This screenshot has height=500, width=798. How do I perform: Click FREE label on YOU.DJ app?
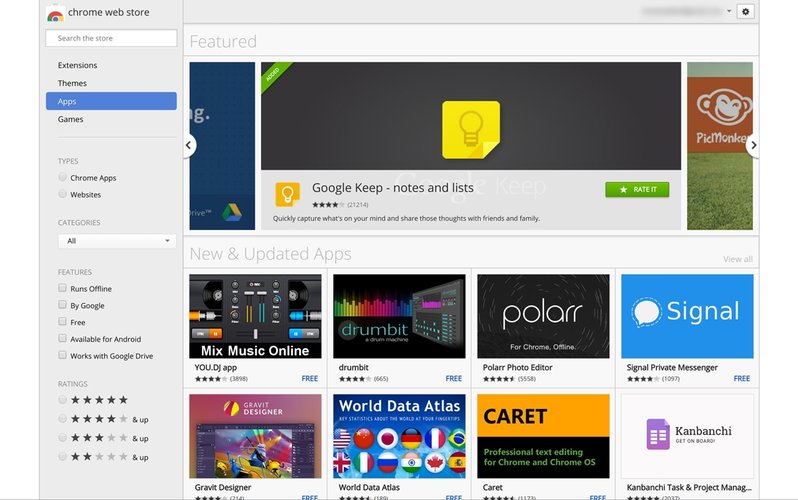click(309, 378)
